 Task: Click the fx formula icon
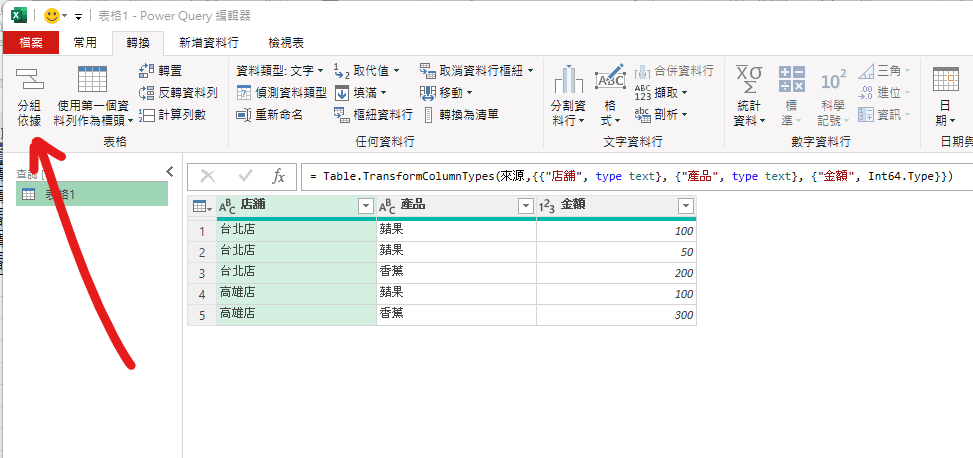click(279, 177)
